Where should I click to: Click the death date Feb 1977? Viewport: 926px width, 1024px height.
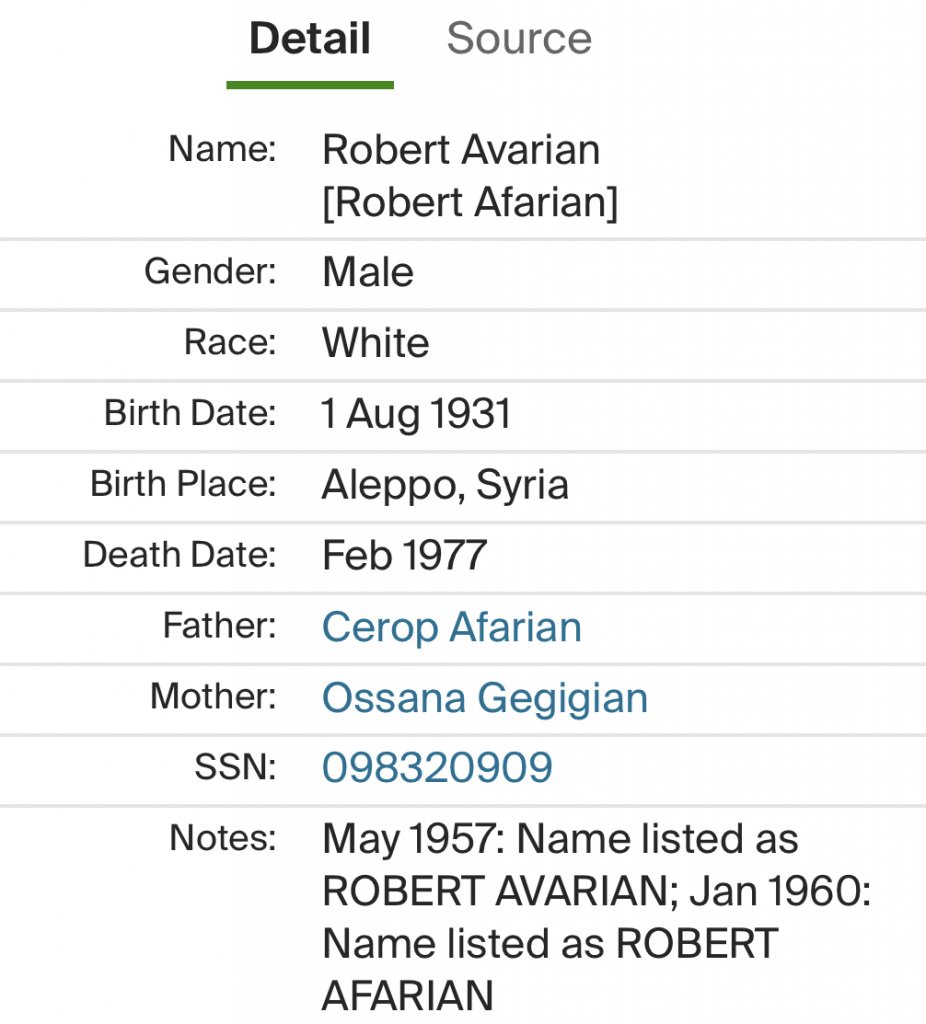404,556
